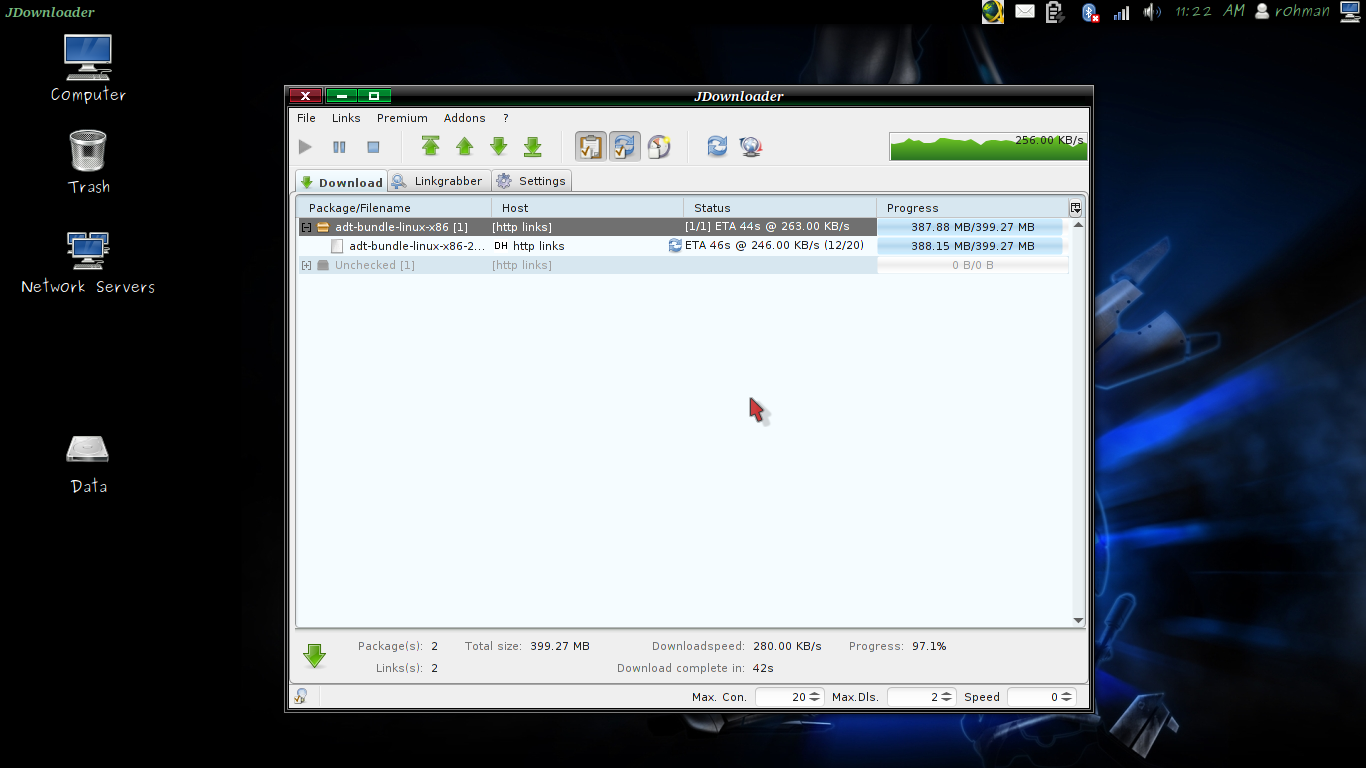Open the rohman user menu

(1292, 11)
